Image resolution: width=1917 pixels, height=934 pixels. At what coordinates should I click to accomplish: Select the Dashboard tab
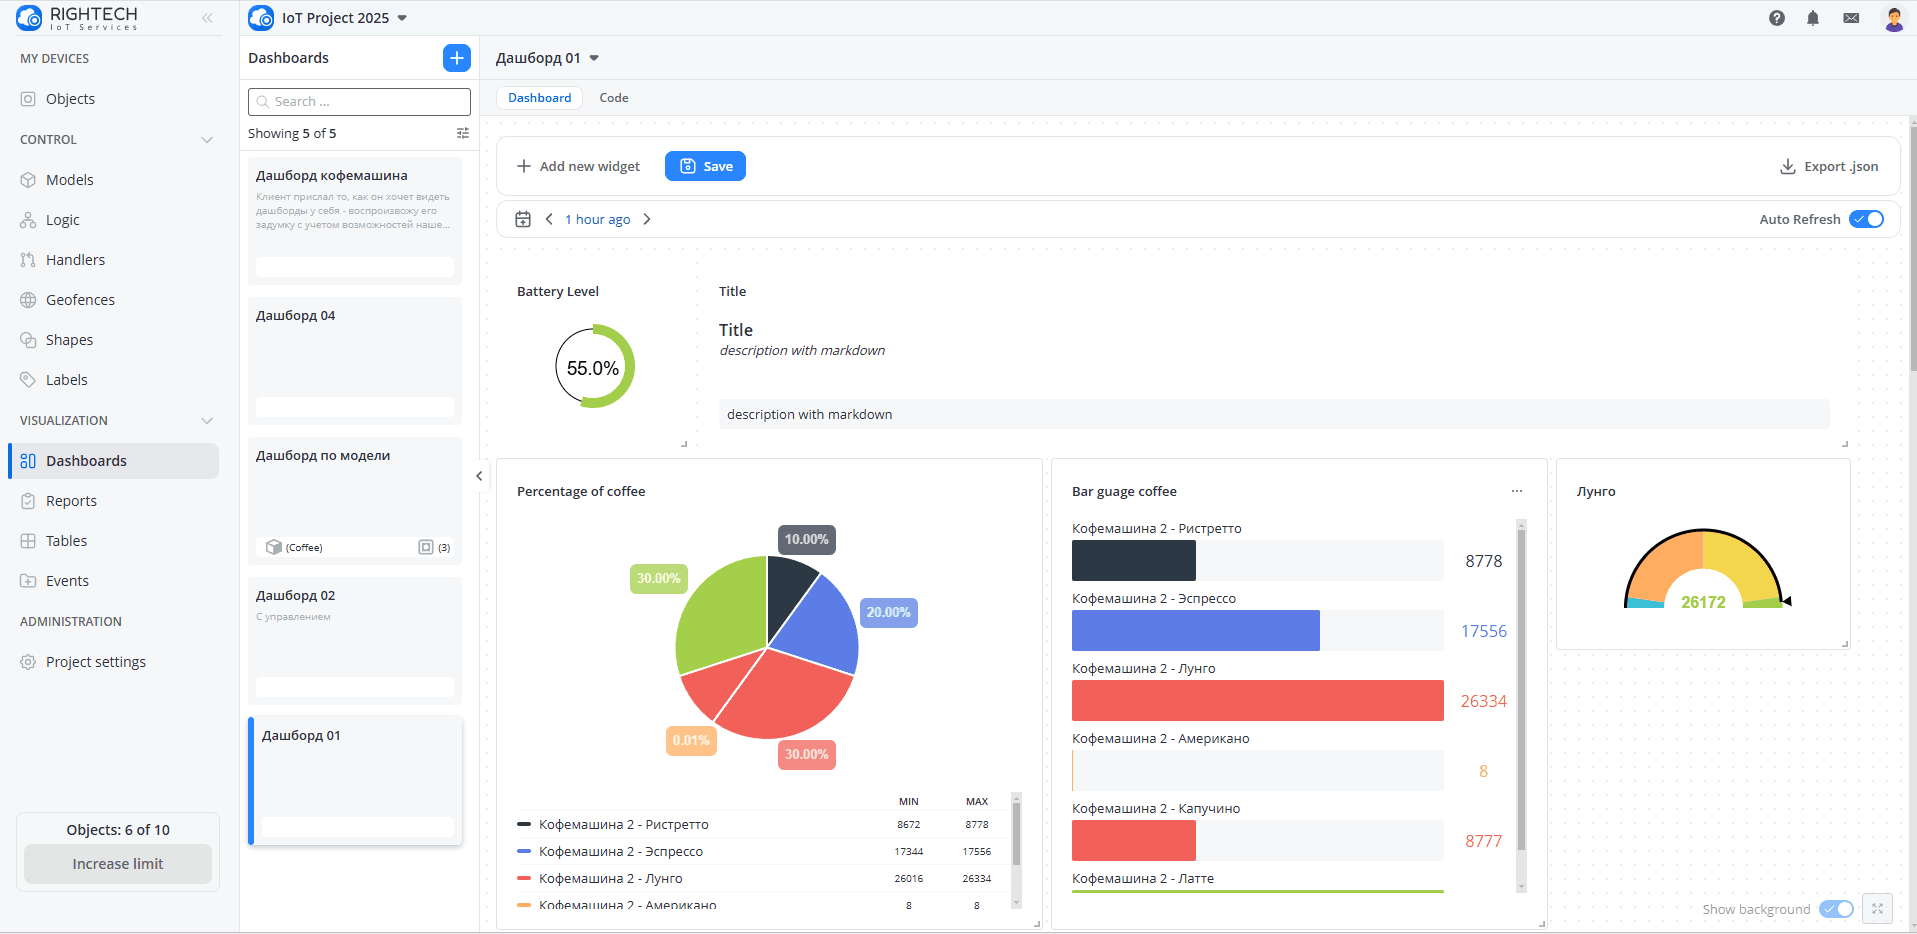(539, 97)
